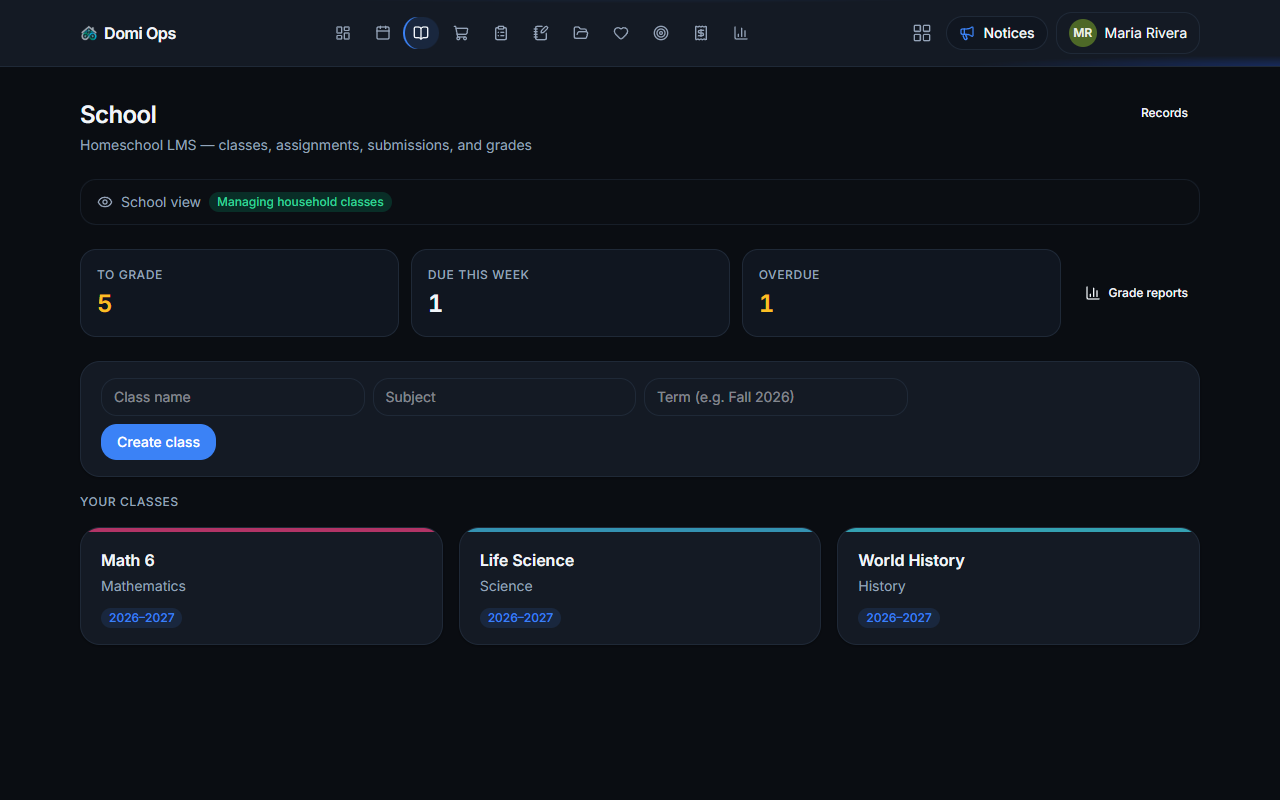Focus the Subject input field
The height and width of the screenshot is (800, 1280).
pyautogui.click(x=504, y=397)
